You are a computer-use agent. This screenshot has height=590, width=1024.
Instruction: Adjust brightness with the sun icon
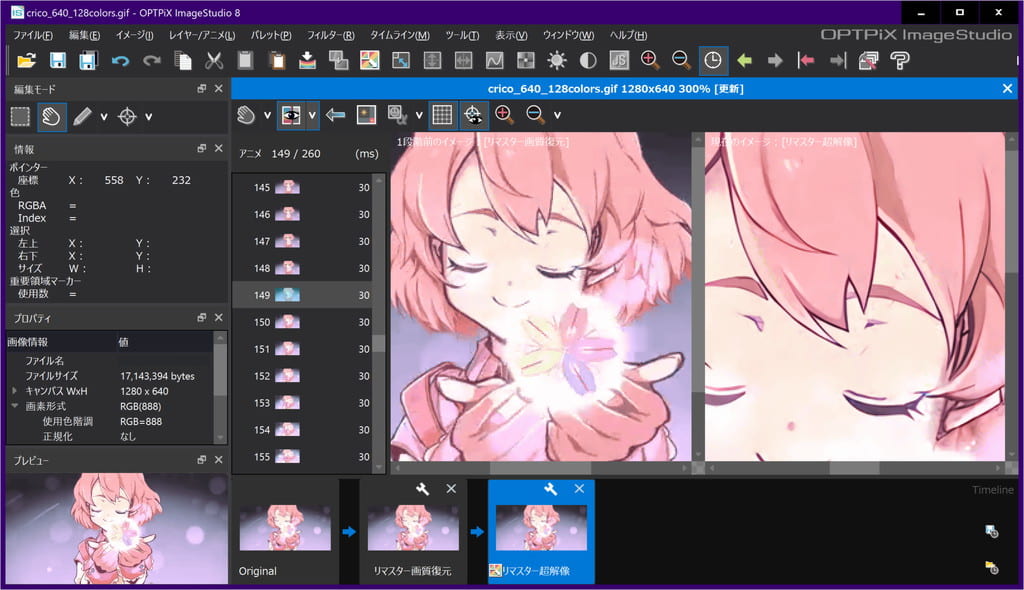coord(557,61)
